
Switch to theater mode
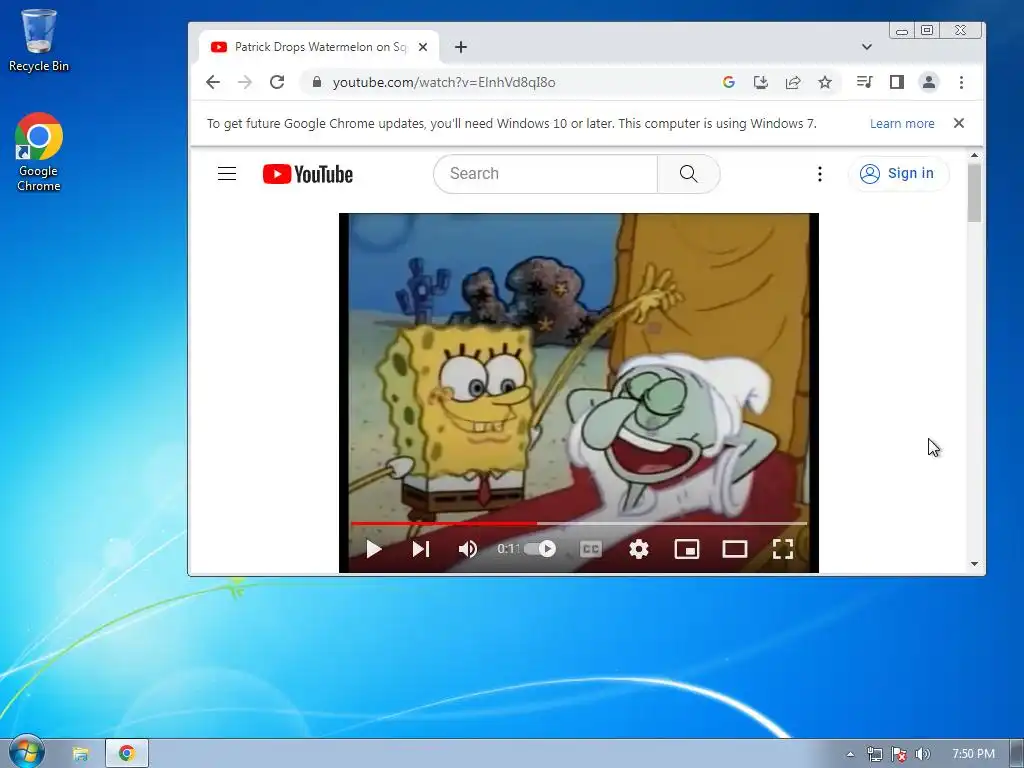pyautogui.click(x=735, y=549)
